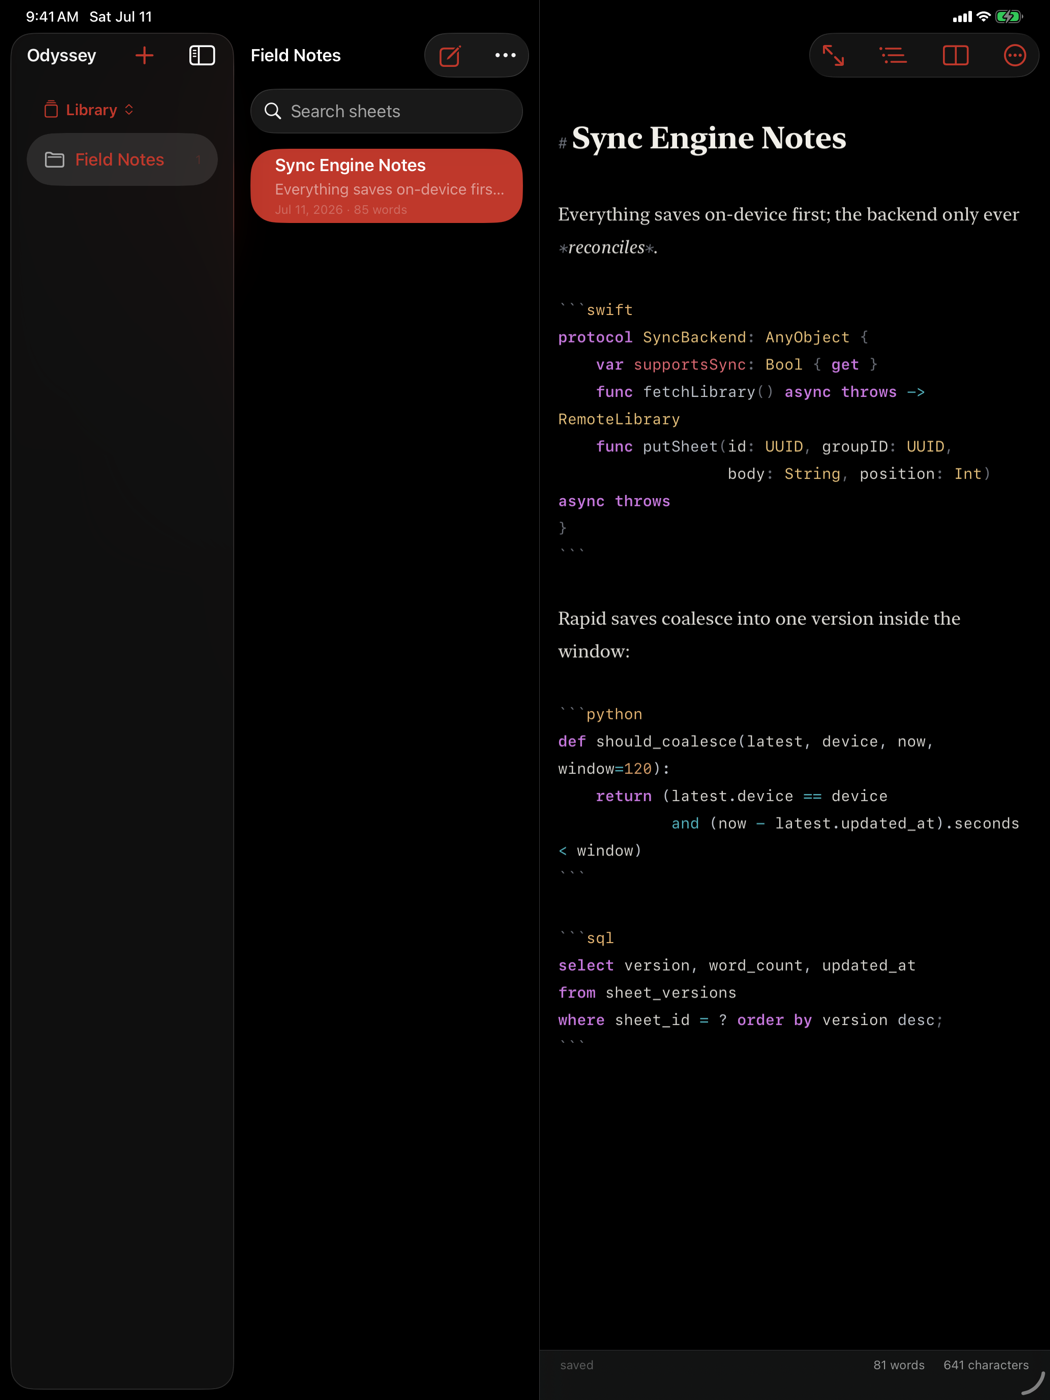
Task: Click the func putSheet code line
Action: tap(774, 447)
